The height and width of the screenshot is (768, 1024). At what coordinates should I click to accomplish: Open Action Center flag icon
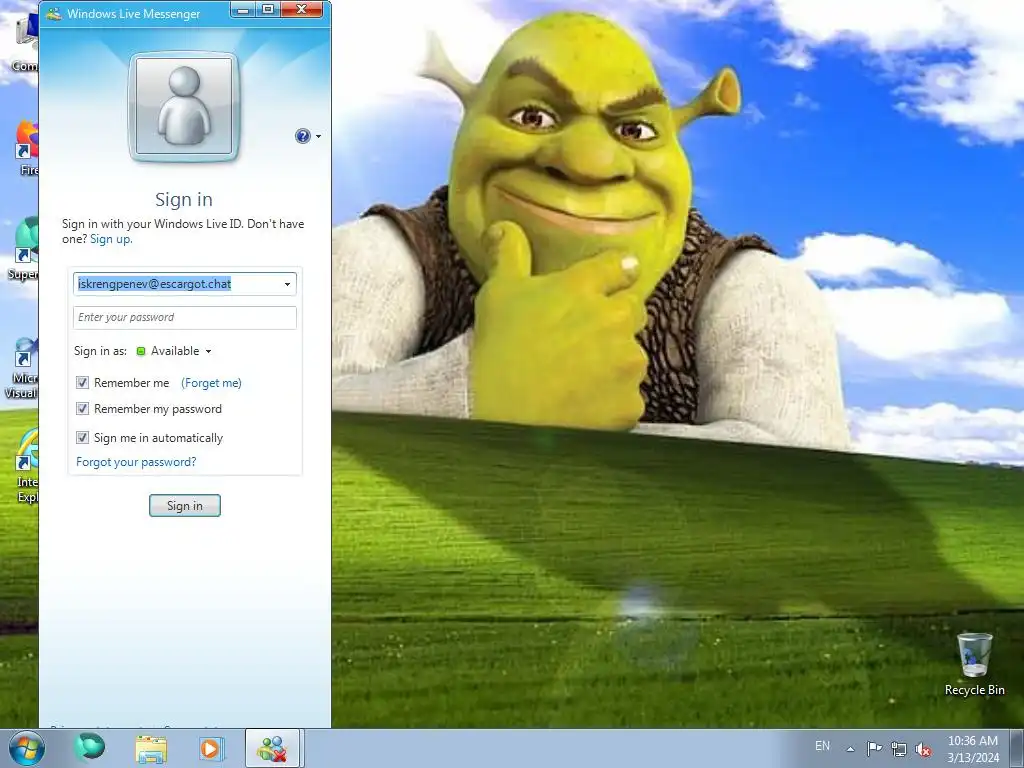874,748
